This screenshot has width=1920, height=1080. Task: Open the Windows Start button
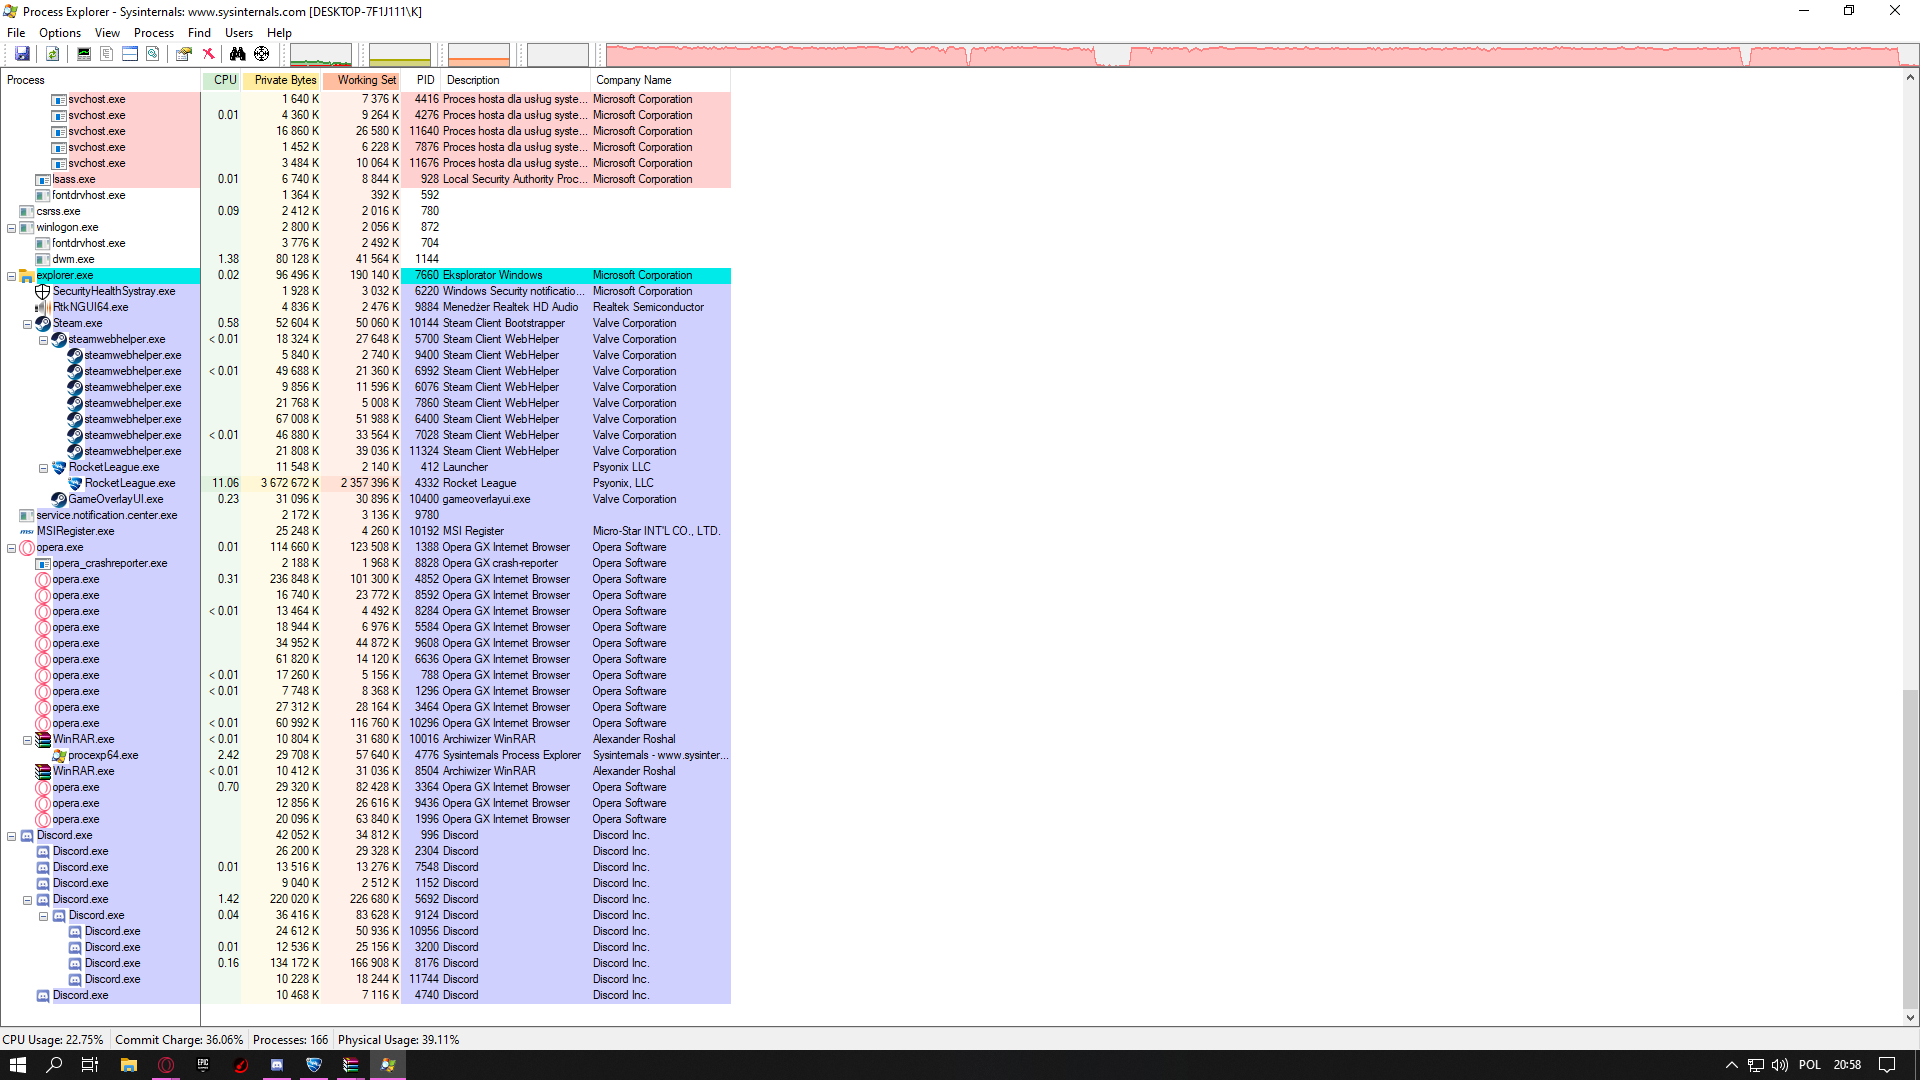(x=18, y=1065)
